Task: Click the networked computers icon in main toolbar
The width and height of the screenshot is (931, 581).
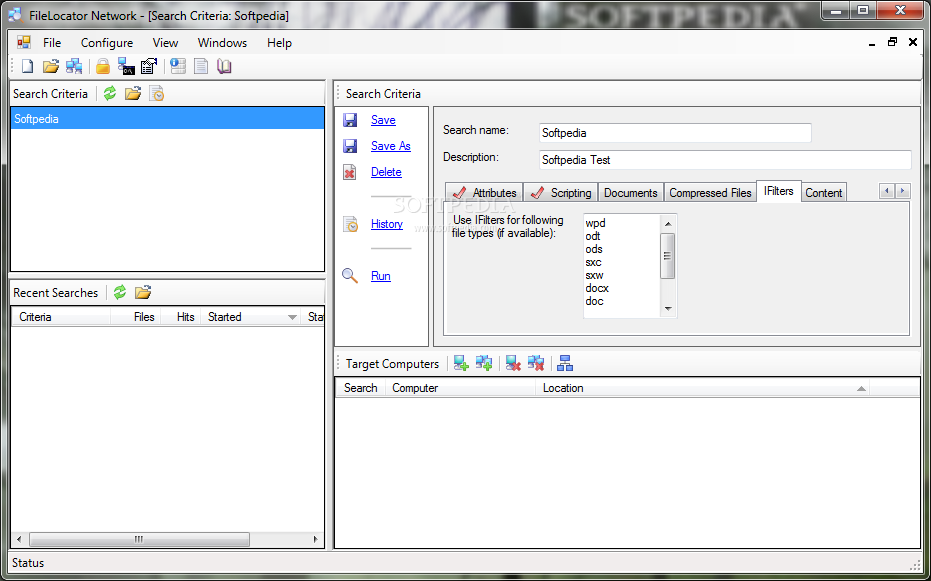Action: coord(74,66)
